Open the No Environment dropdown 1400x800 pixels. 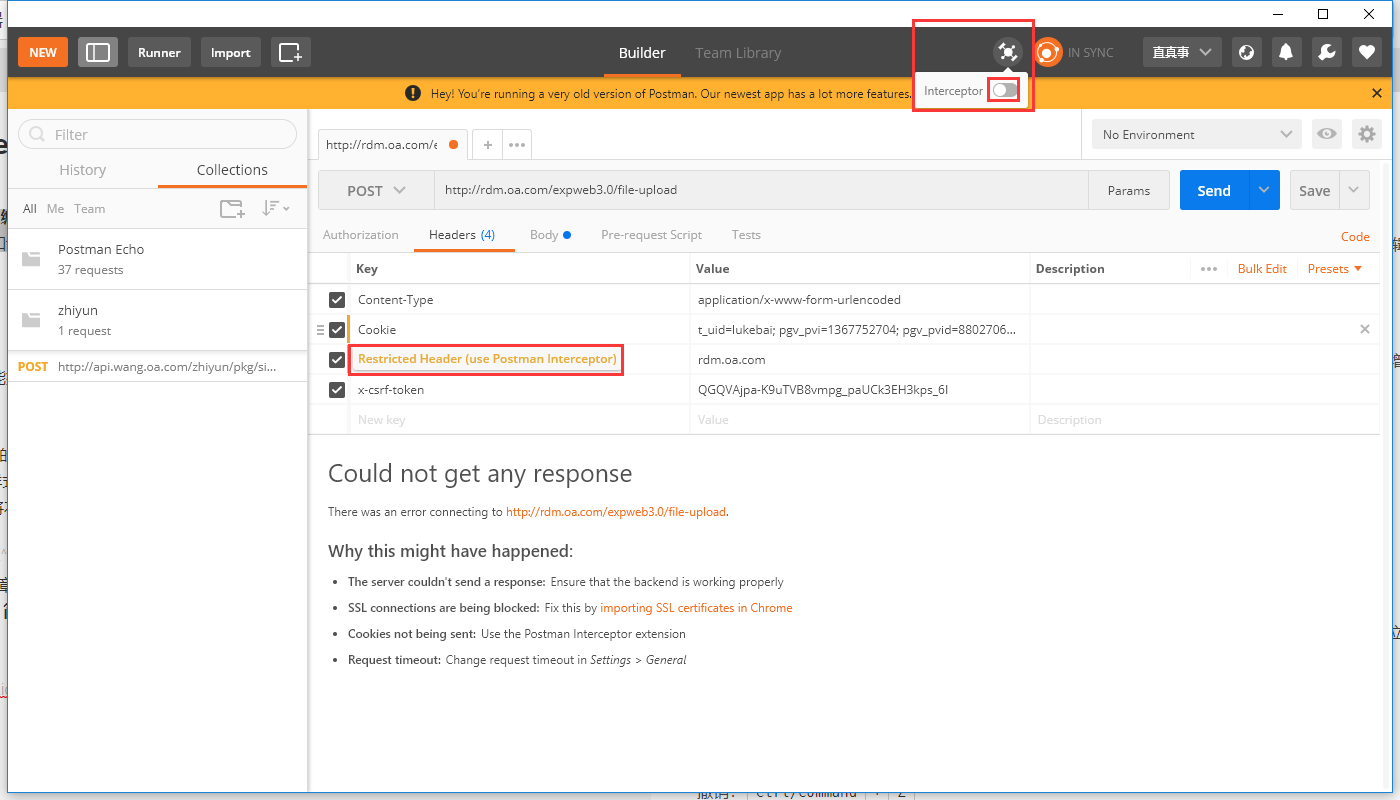click(1196, 135)
